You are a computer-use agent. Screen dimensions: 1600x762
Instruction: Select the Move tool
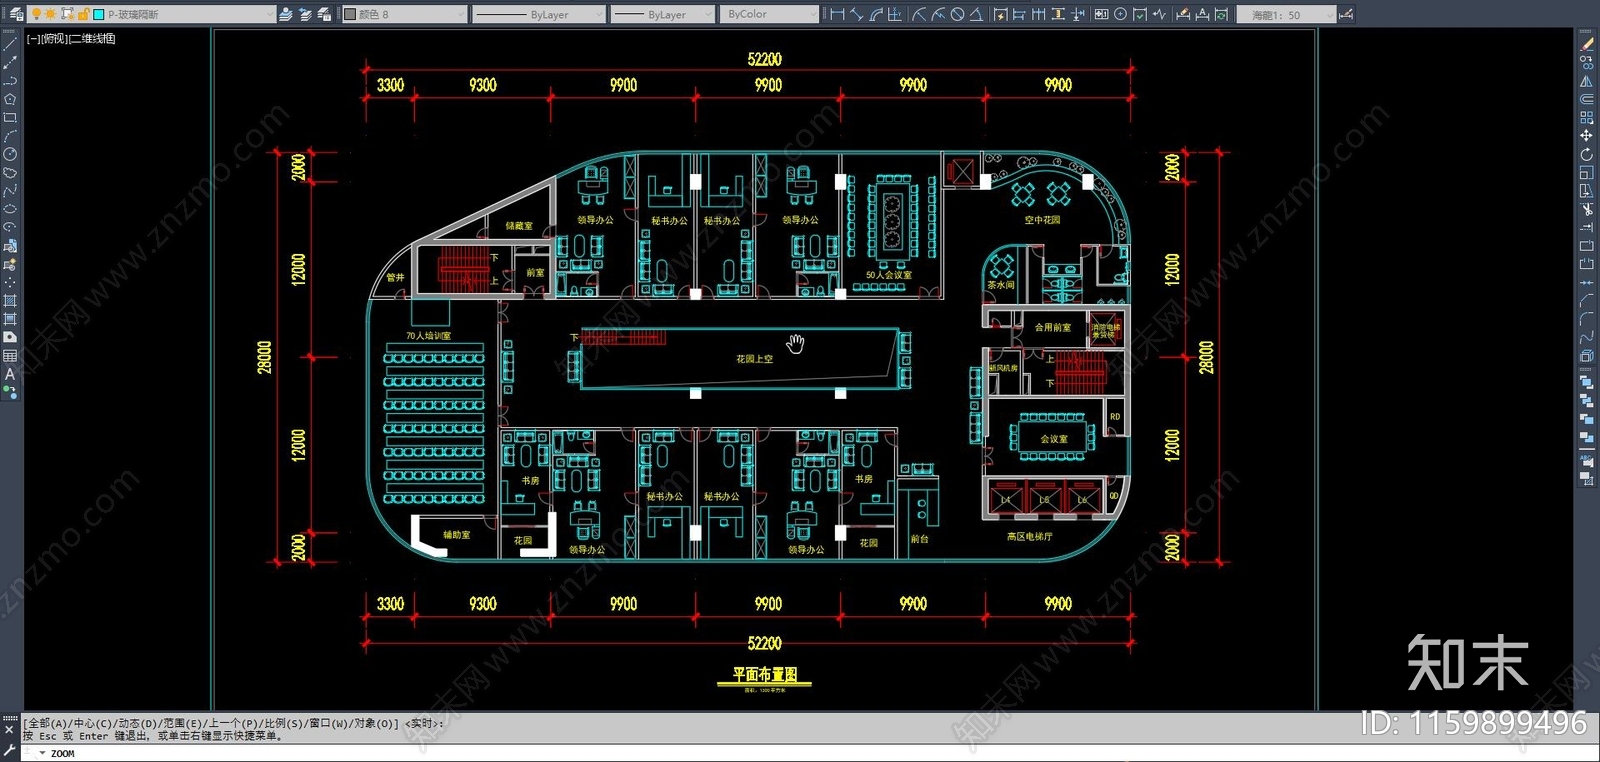tap(1586, 135)
